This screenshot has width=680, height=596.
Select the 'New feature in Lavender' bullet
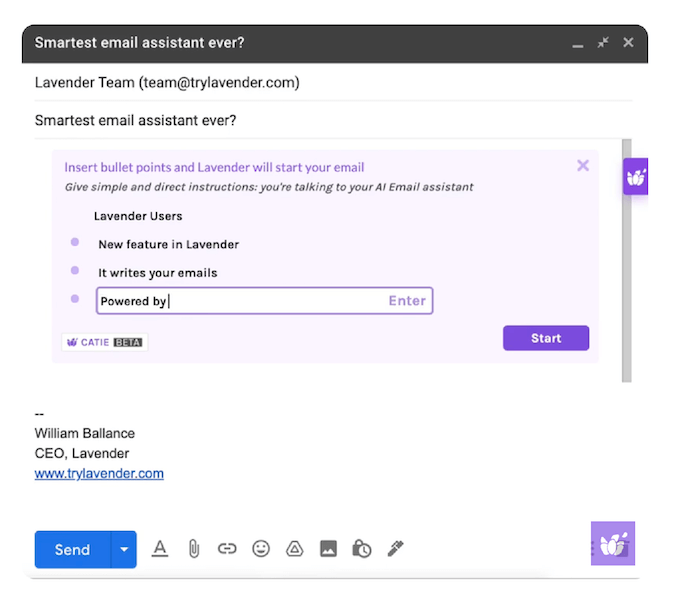(168, 245)
